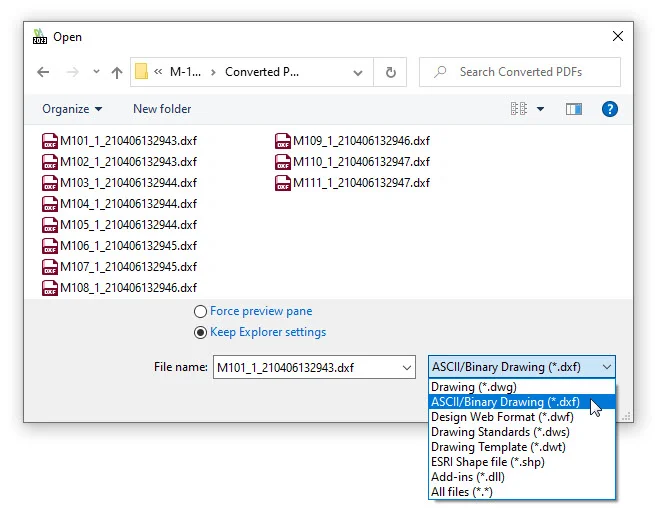
Task: Expand the recent locations chevron
Action: [x=96, y=72]
